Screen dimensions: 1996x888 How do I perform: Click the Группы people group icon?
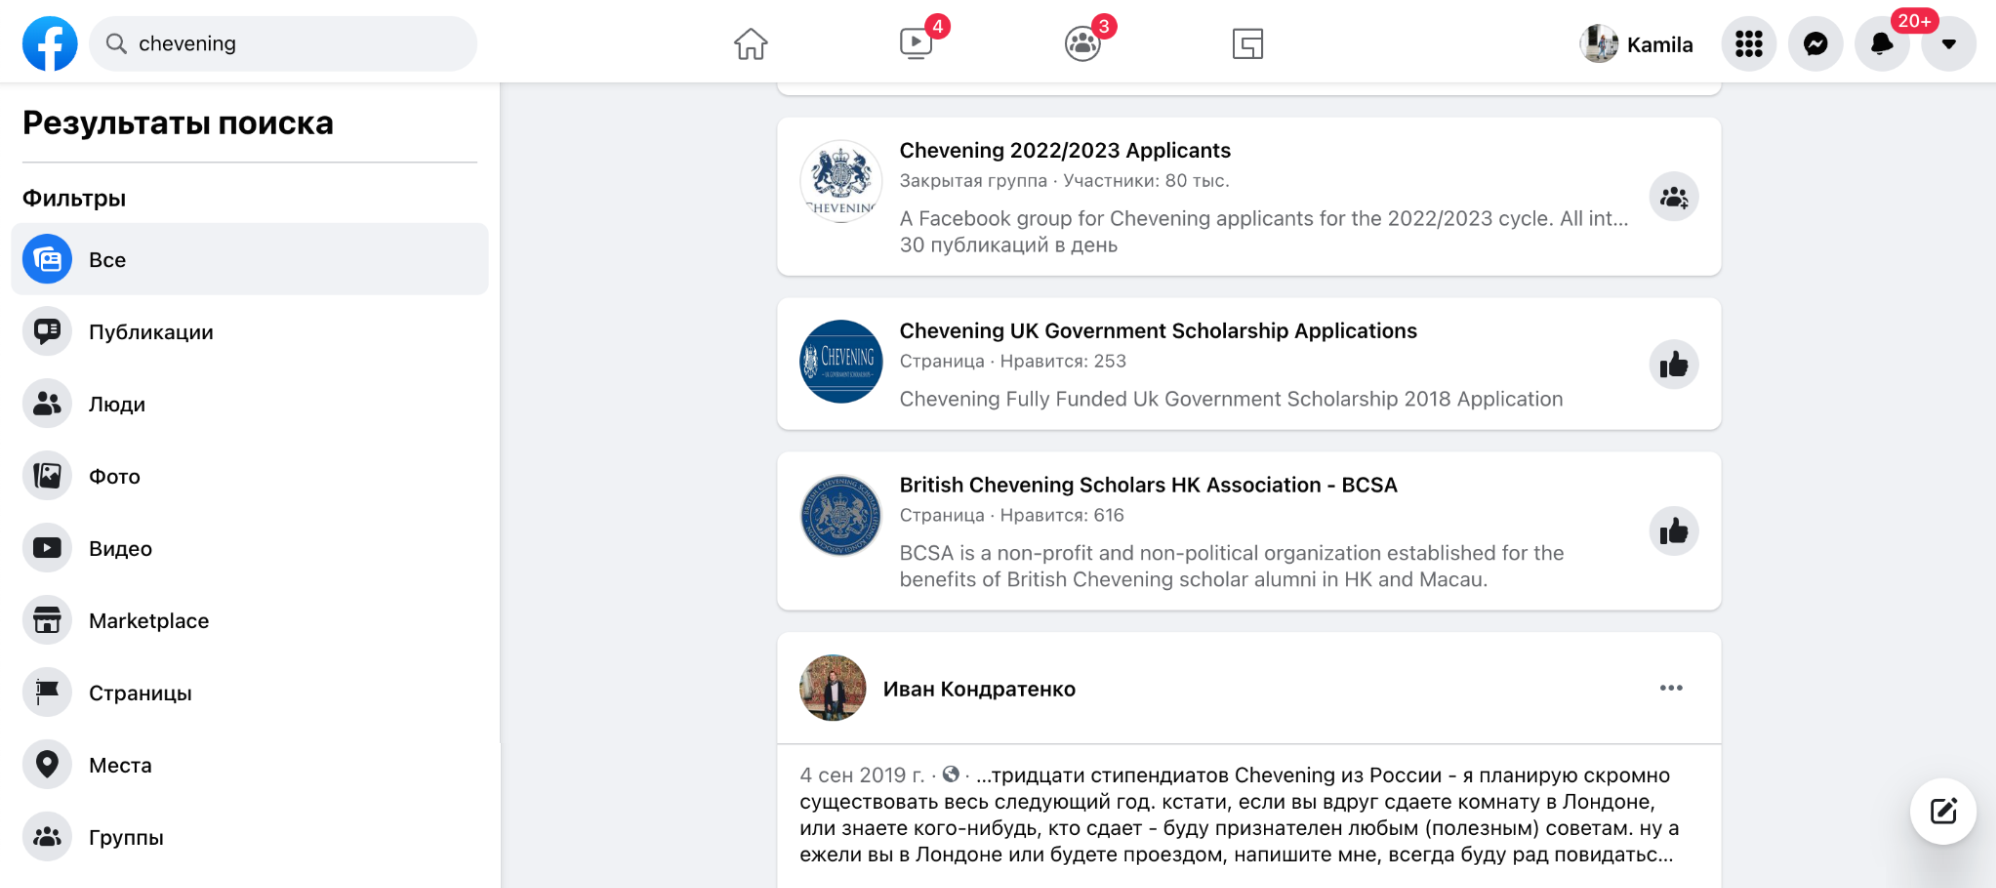(x=47, y=837)
